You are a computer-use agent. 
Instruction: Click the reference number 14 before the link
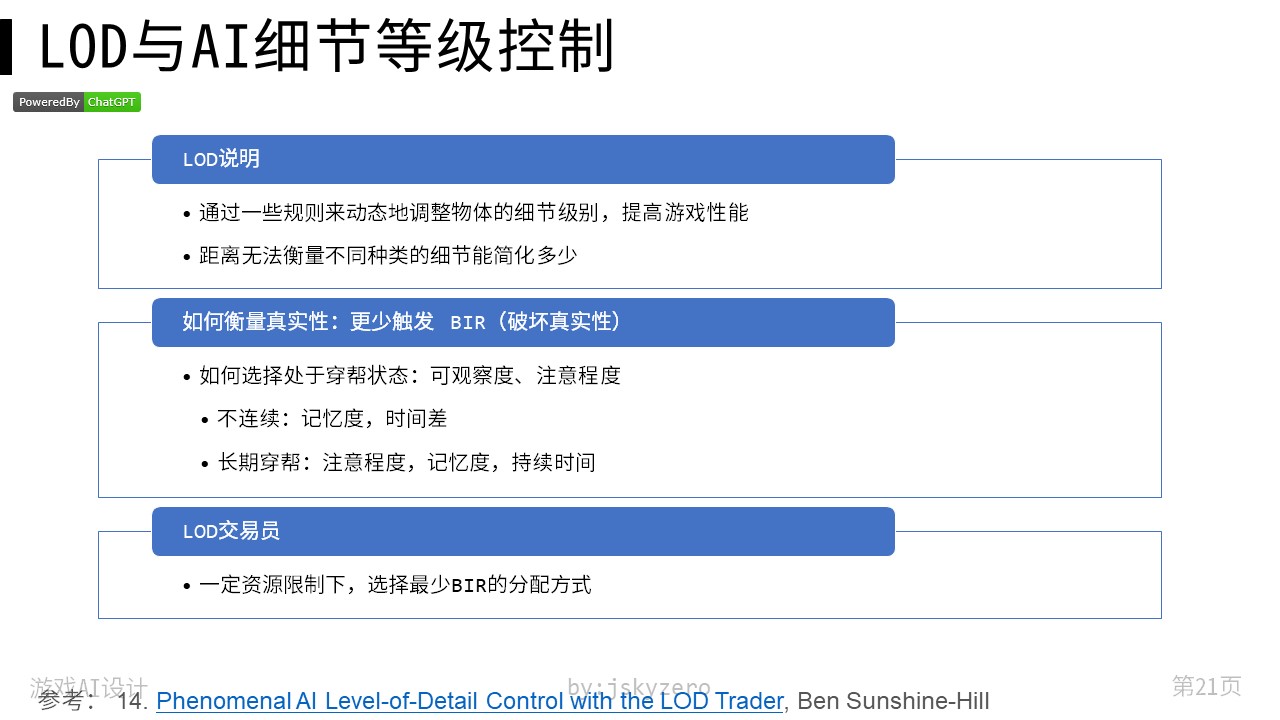tap(131, 701)
